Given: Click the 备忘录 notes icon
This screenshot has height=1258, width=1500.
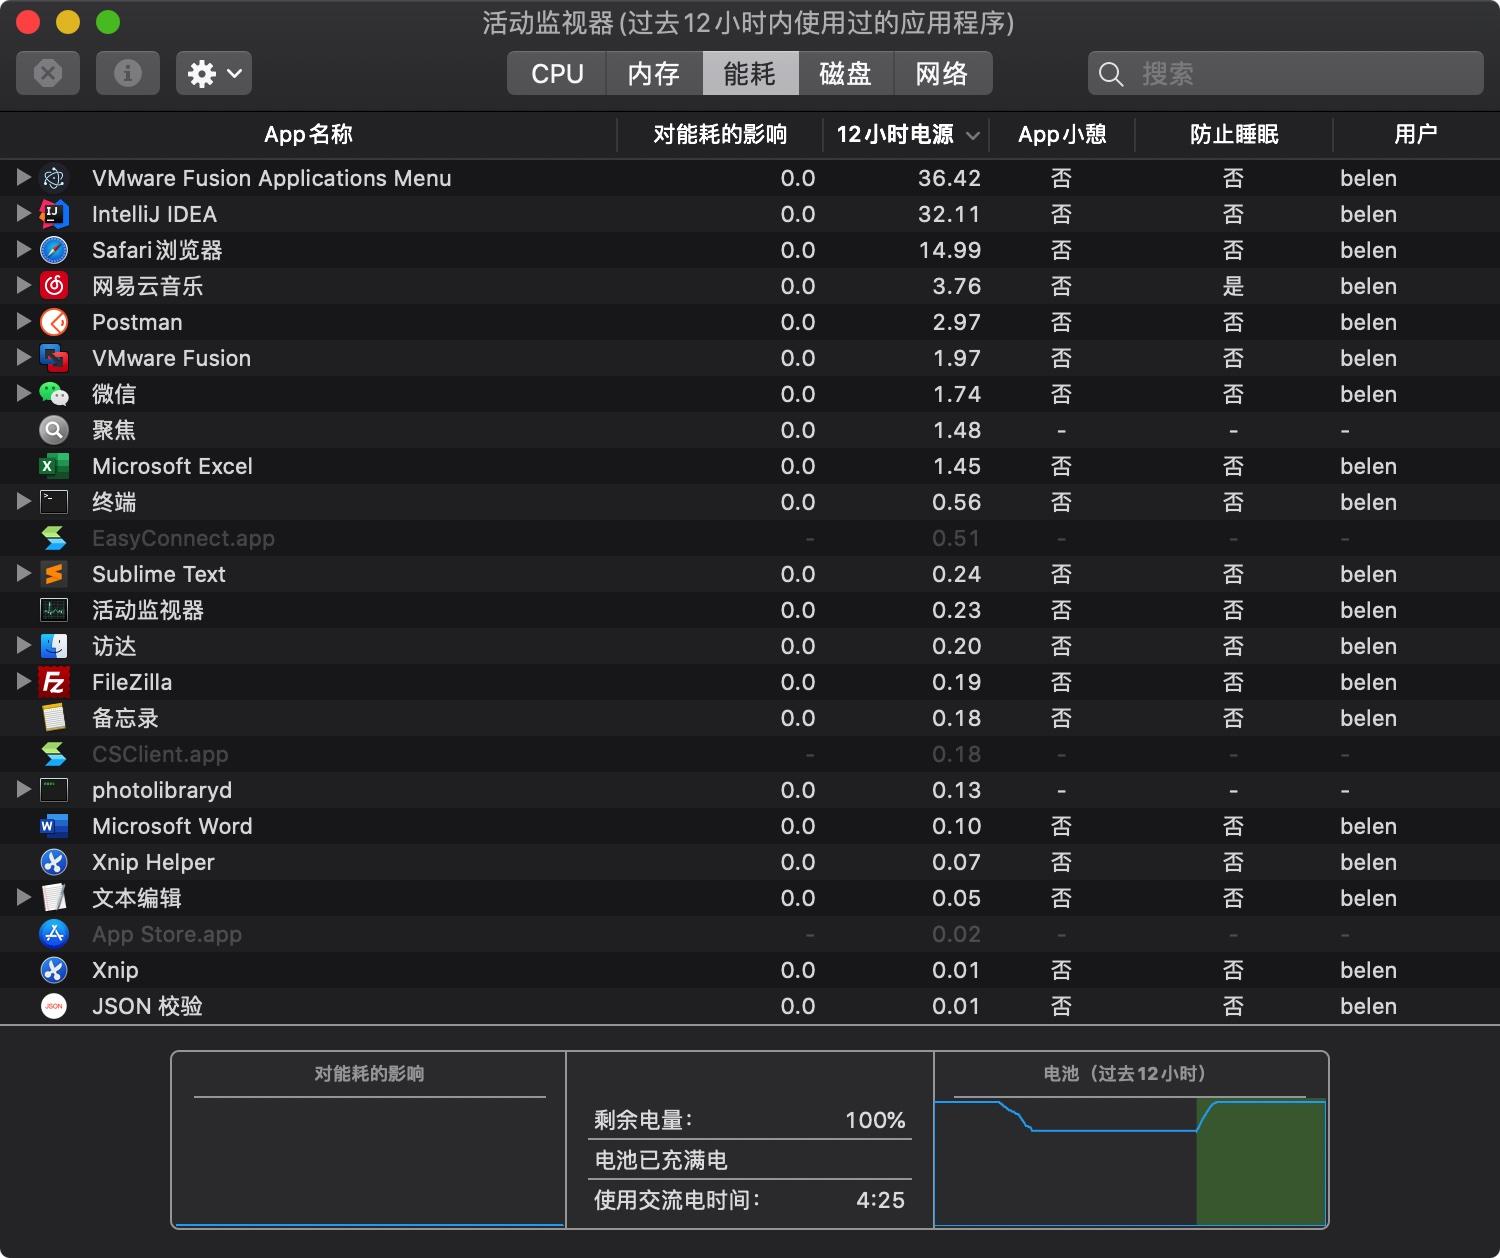Looking at the screenshot, I should [x=54, y=718].
